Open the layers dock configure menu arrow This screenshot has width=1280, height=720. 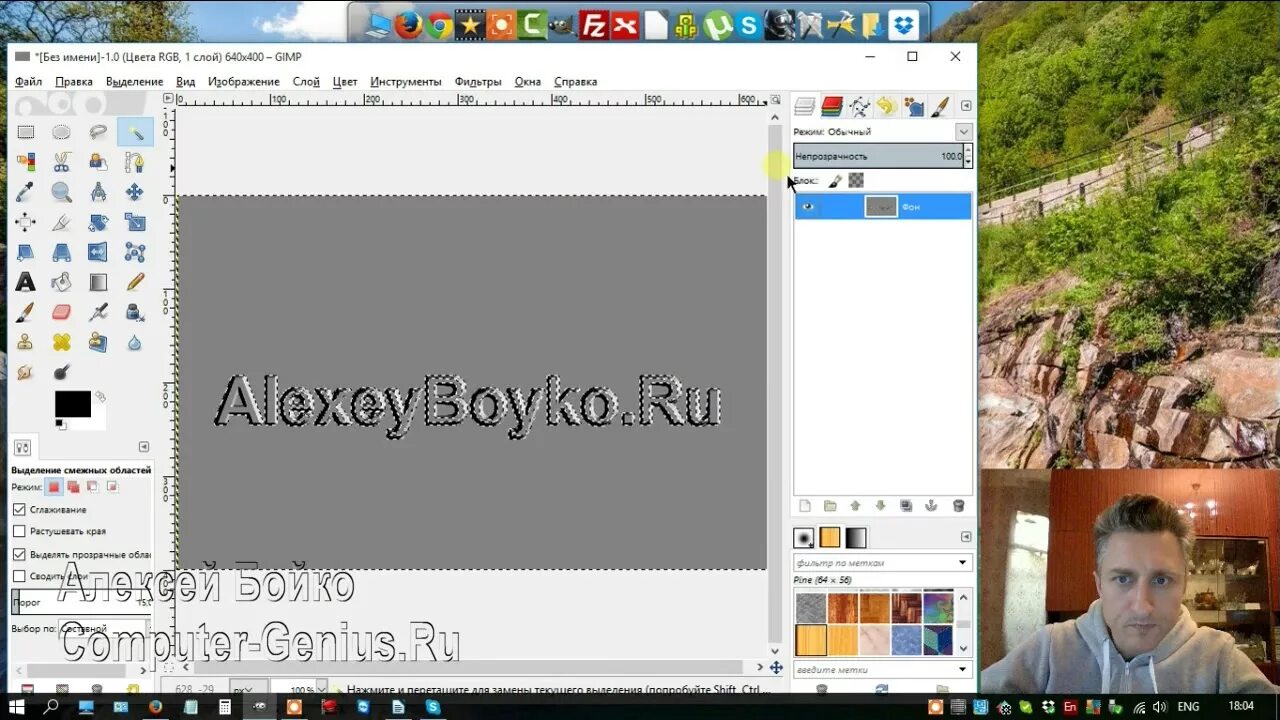pyautogui.click(x=966, y=106)
